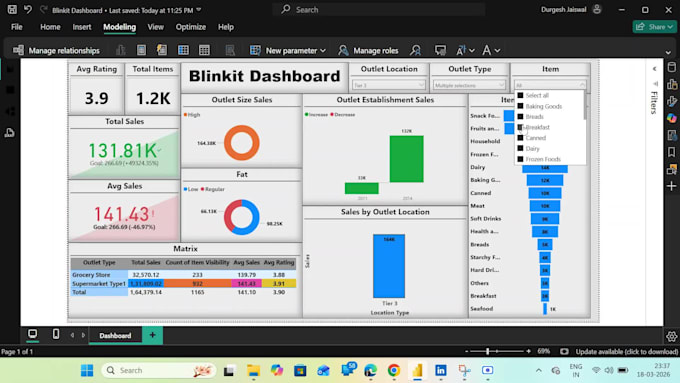Switch to desktop layout icon at bottom
The width and height of the screenshot is (680, 383).
(33, 334)
